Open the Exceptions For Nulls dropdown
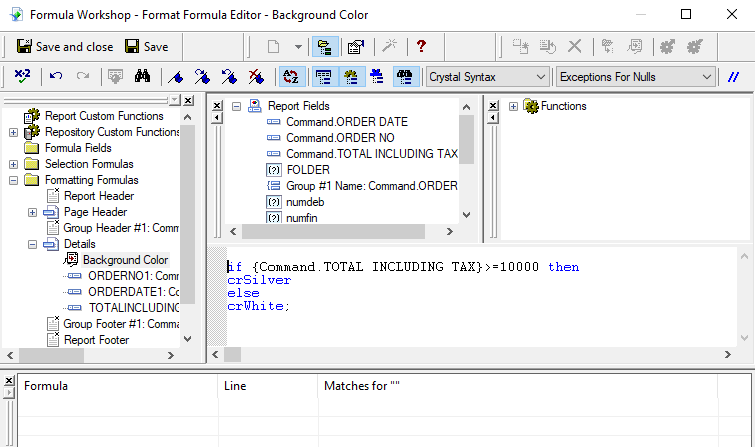This screenshot has height=447, width=755. 636,77
